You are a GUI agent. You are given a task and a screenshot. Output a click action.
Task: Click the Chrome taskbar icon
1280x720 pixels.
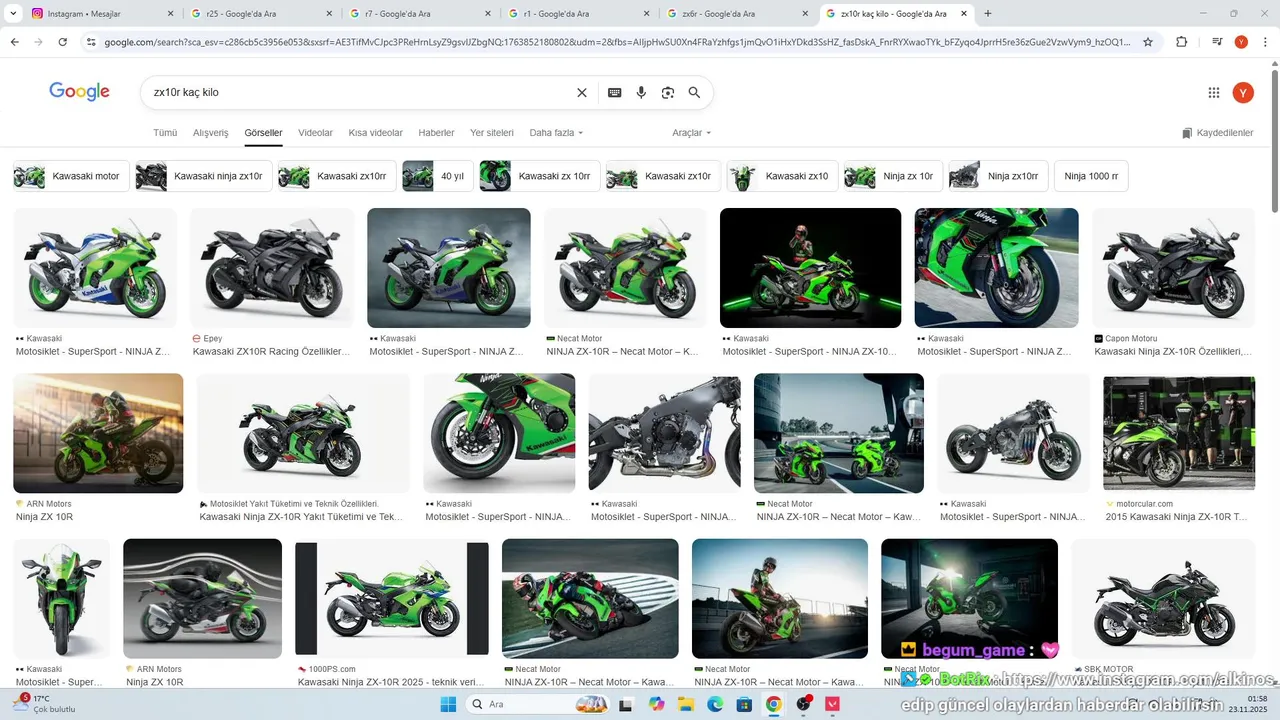(774, 704)
